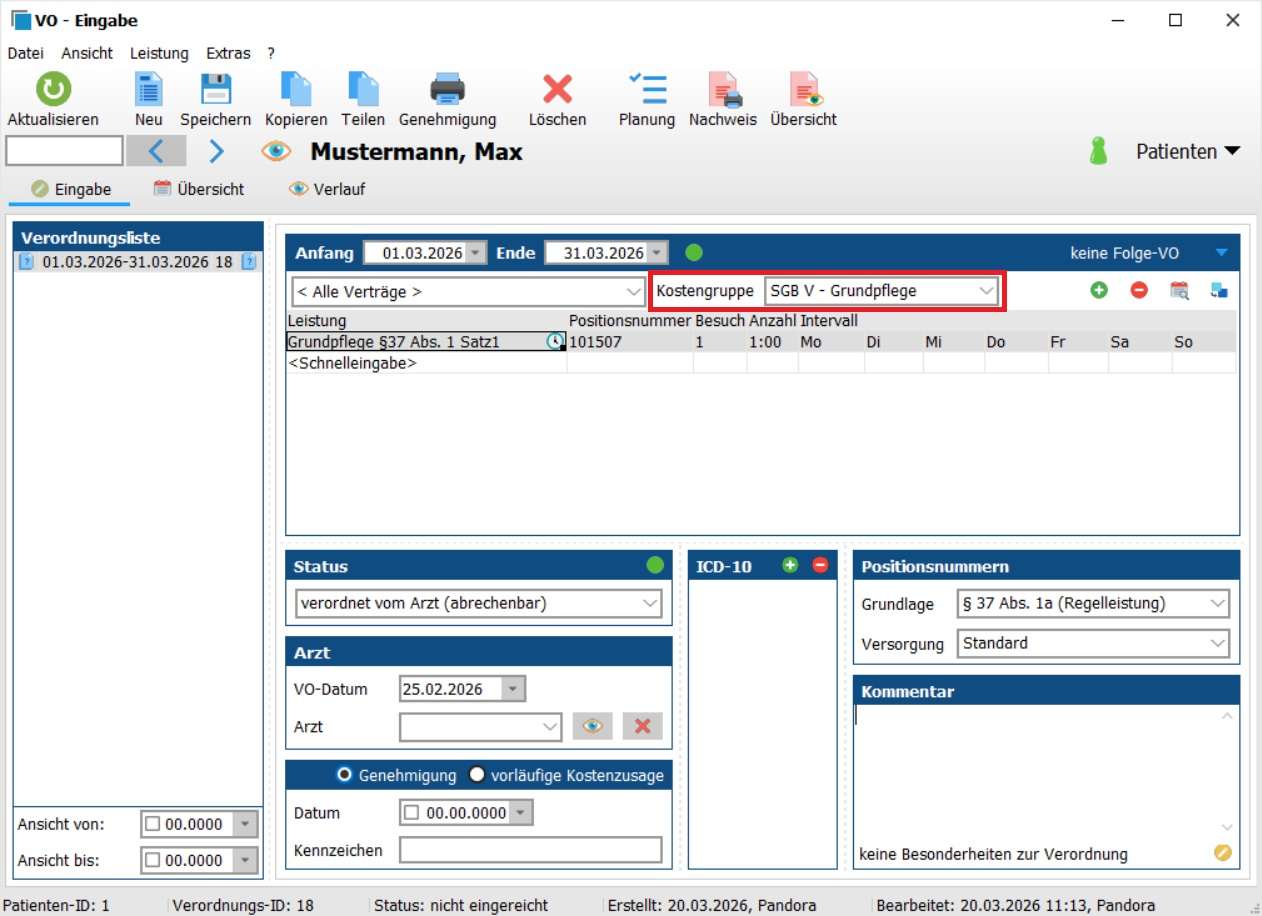Open the Kostengruppe dropdown
1262x916 pixels.
click(882, 291)
